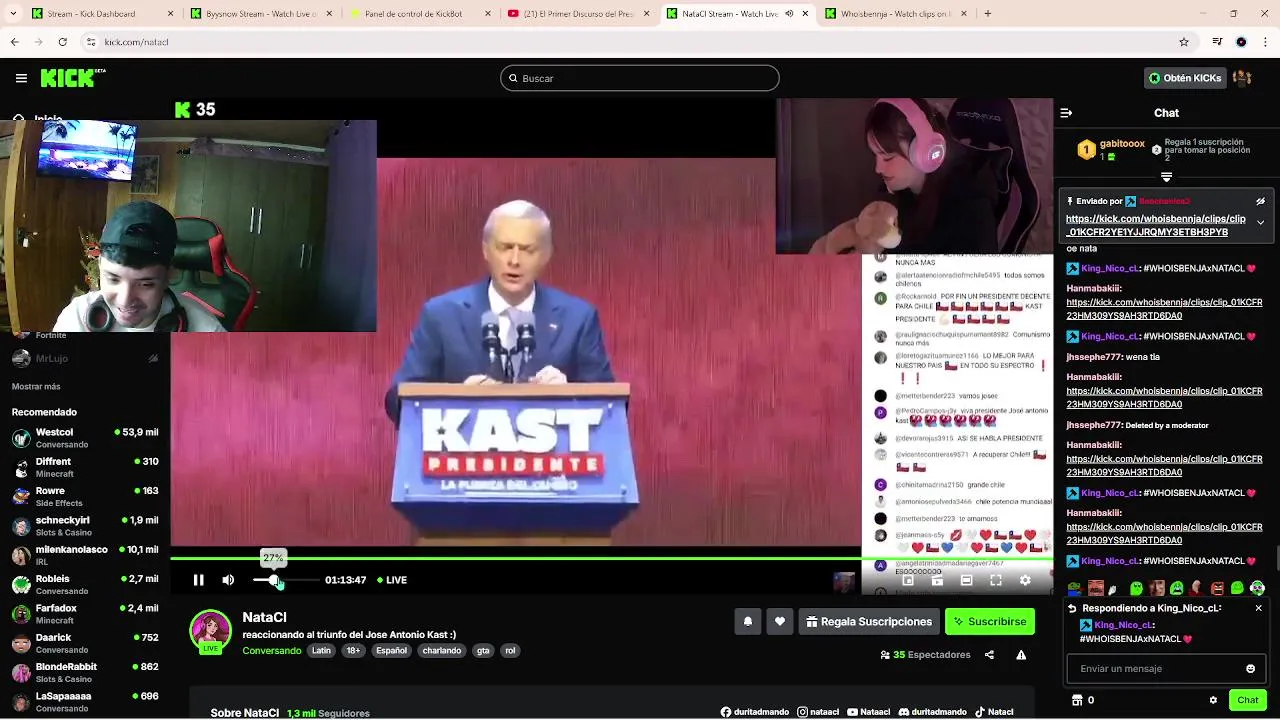Enter fullscreen mode in player
1280x720 pixels.
[x=996, y=580]
